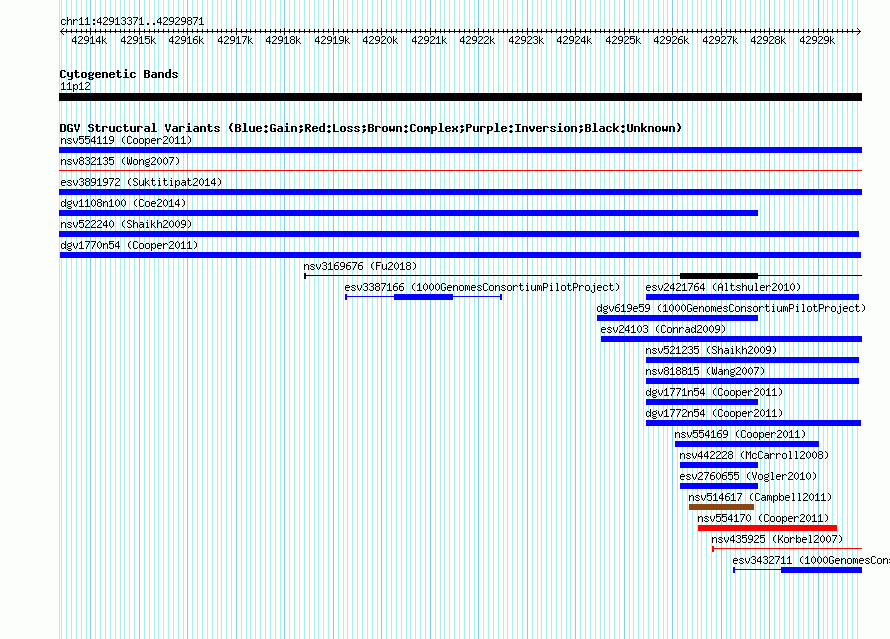Screen dimensions: 890x639
Task: Open dgv1108n100 (Coe2014) entry
Action: (123, 203)
